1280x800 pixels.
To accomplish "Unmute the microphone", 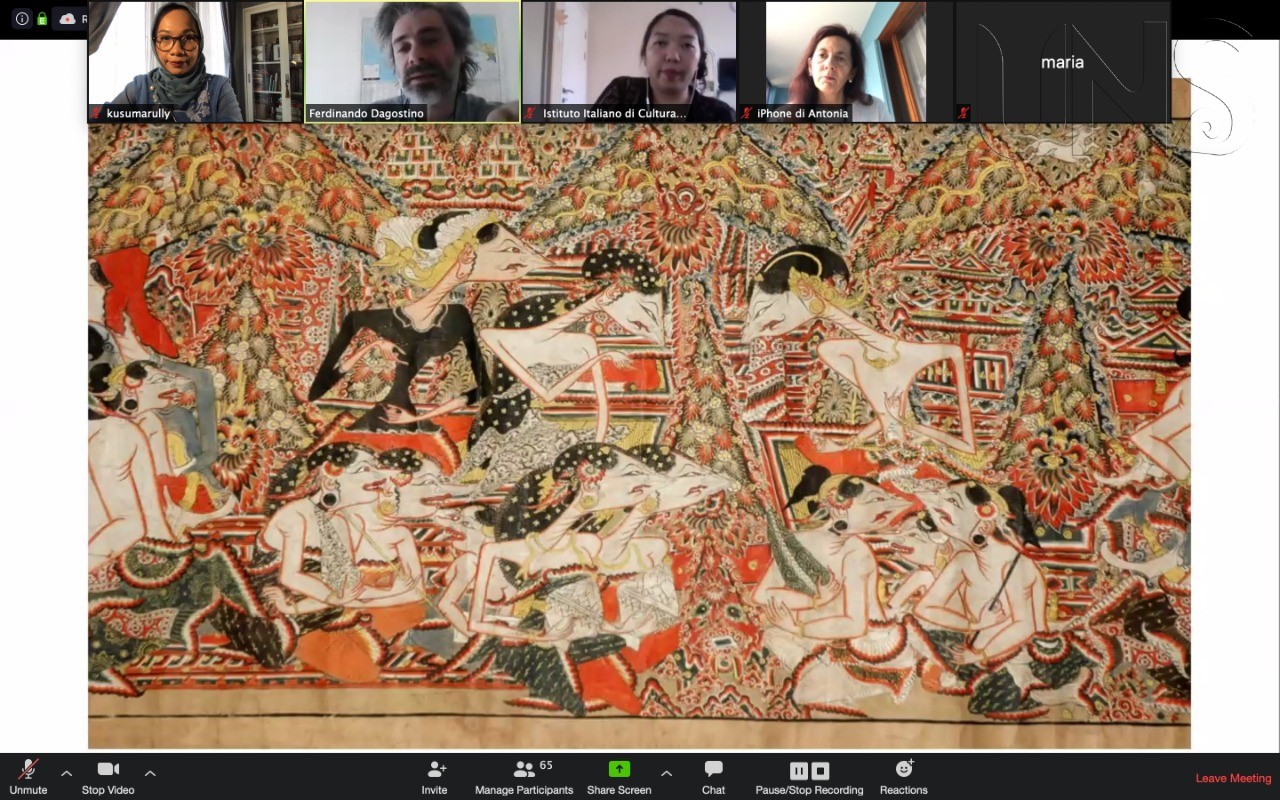I will 28,775.
